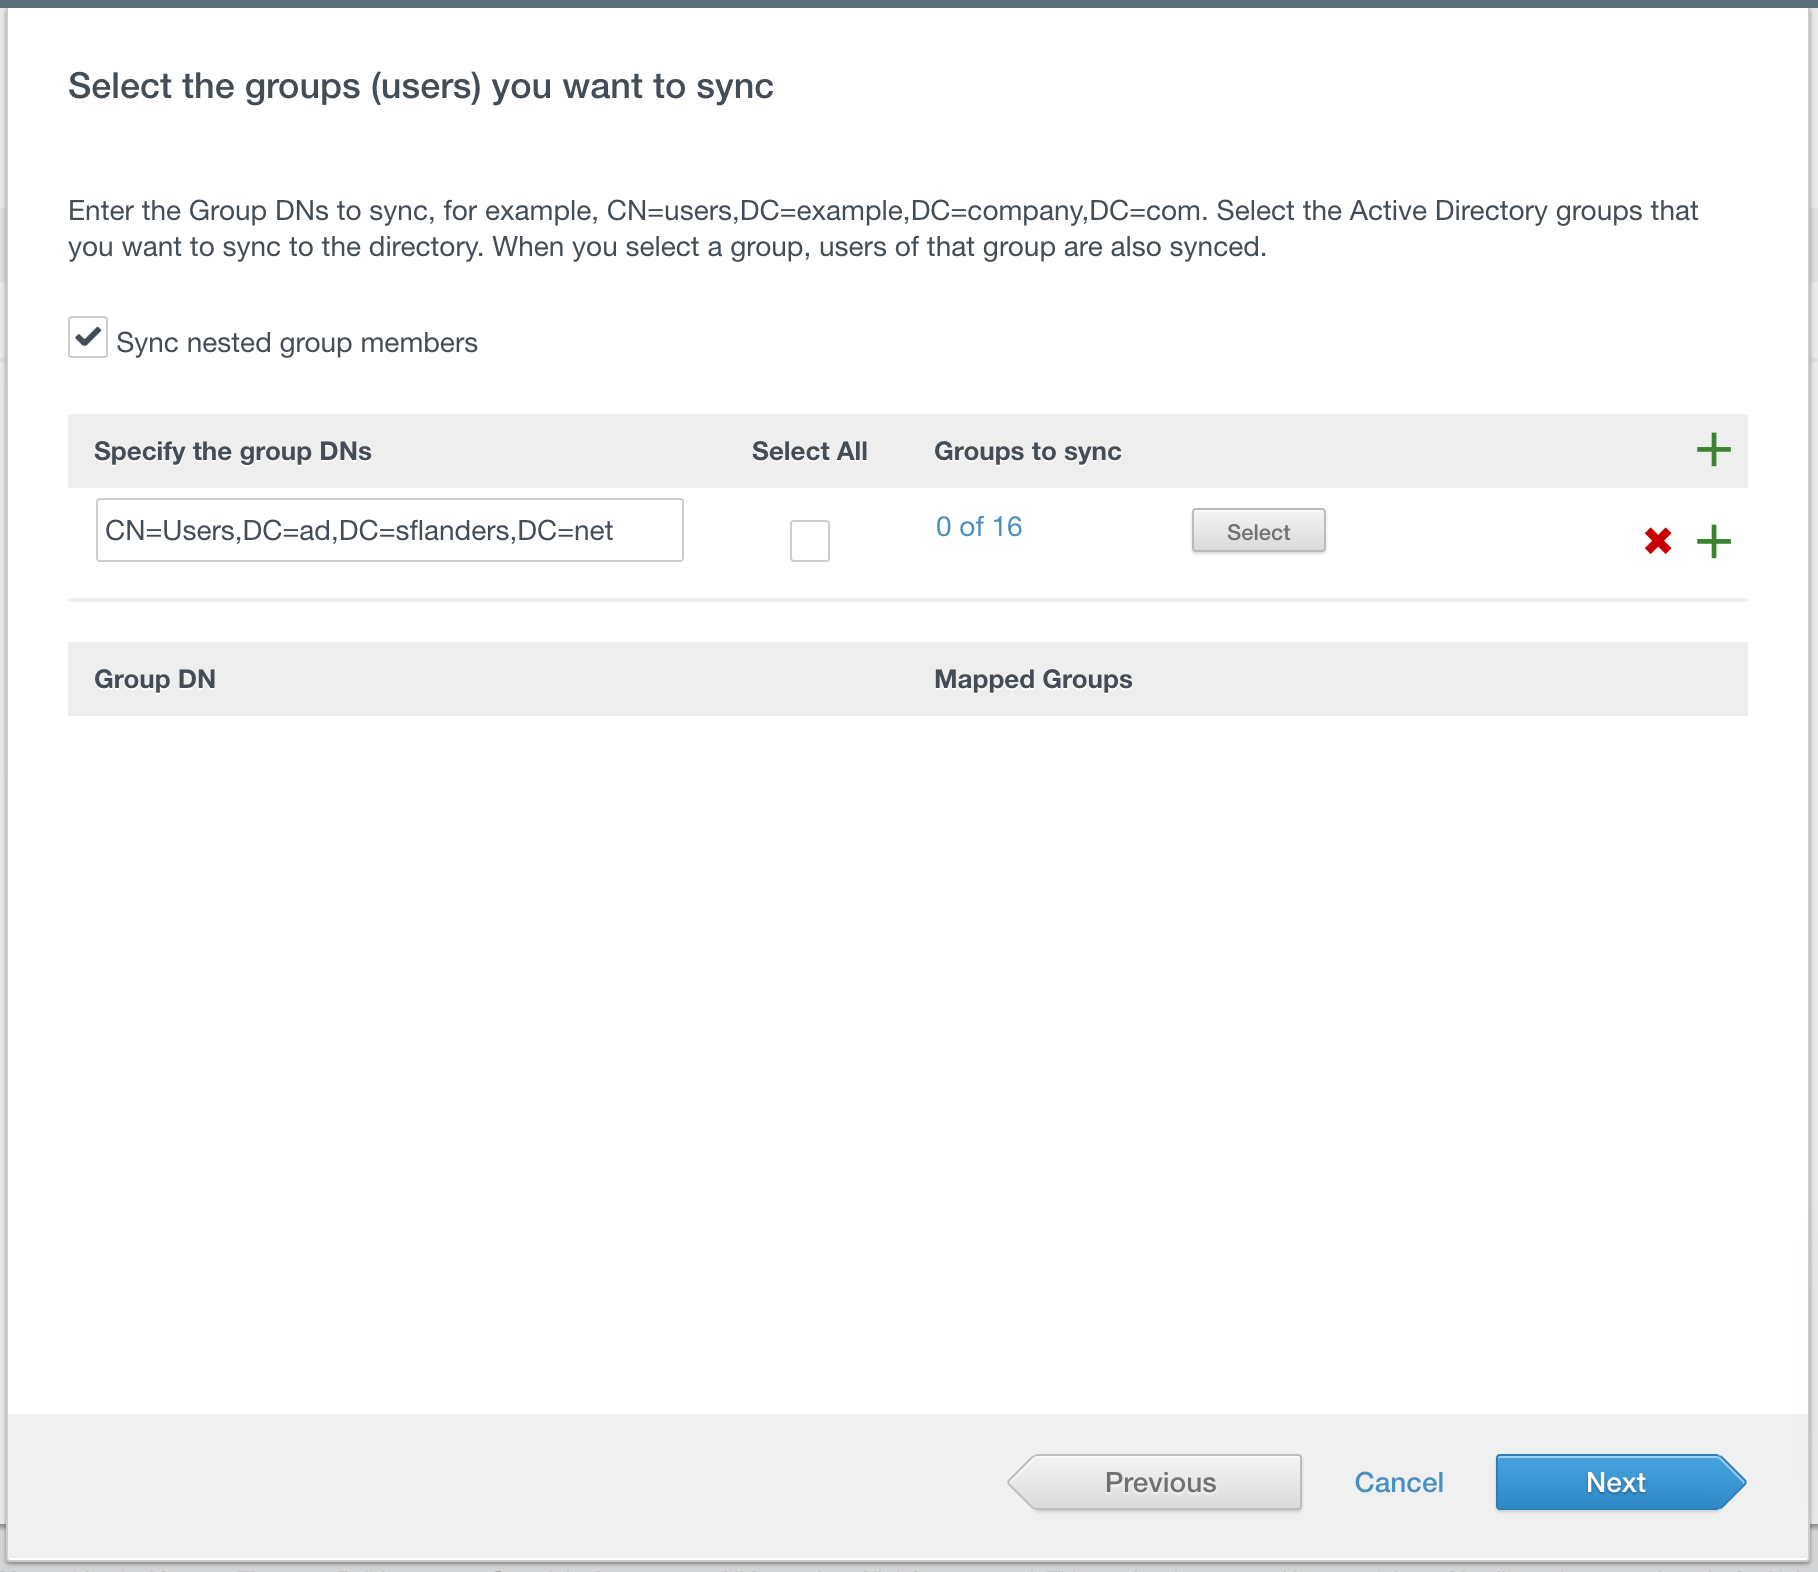Click into the CN=Users group DN text field
The image size is (1818, 1572).
(x=389, y=530)
